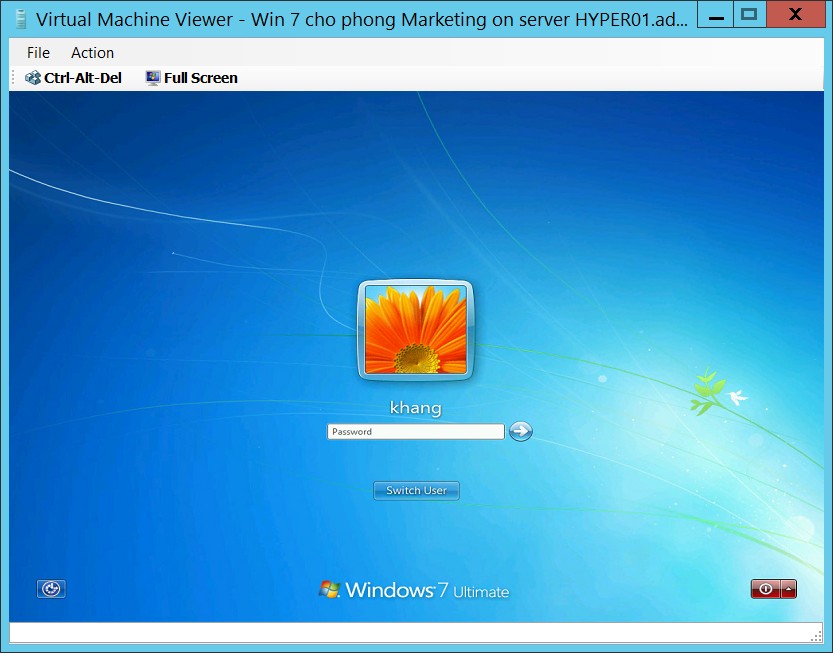Click the toolbar drag handle

tap(13, 78)
